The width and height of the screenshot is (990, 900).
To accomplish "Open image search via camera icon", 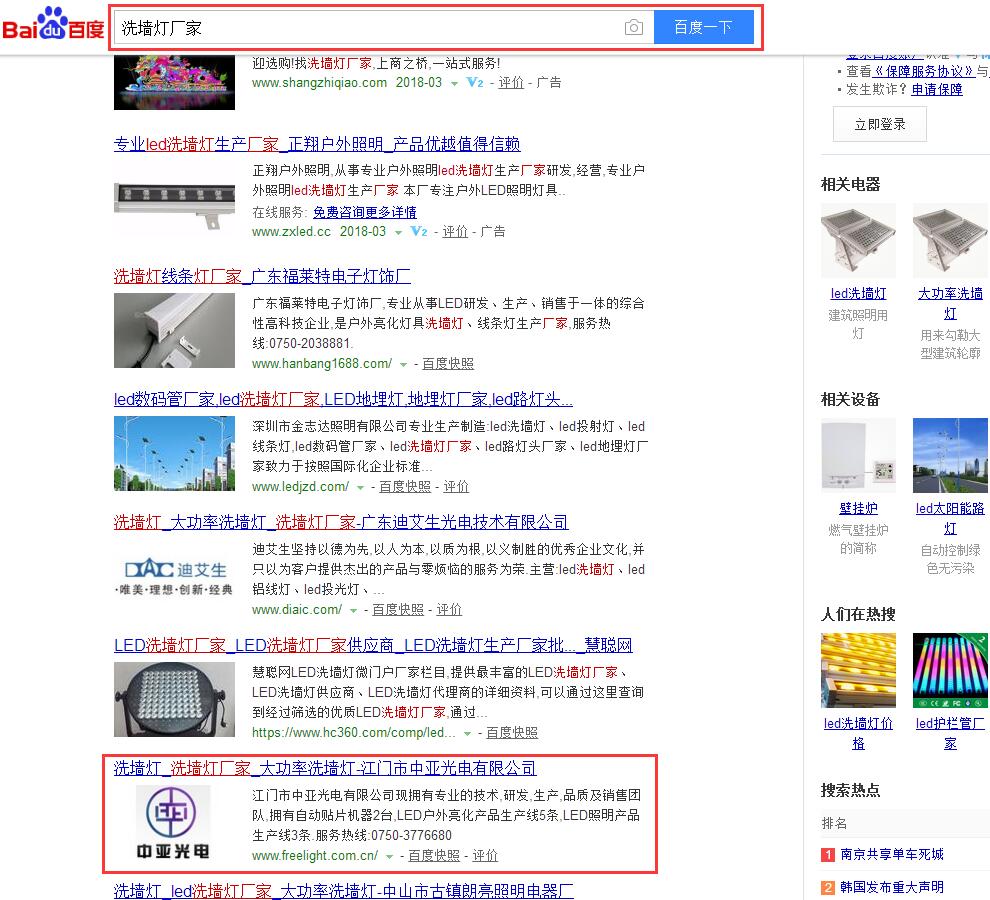I will tap(633, 28).
